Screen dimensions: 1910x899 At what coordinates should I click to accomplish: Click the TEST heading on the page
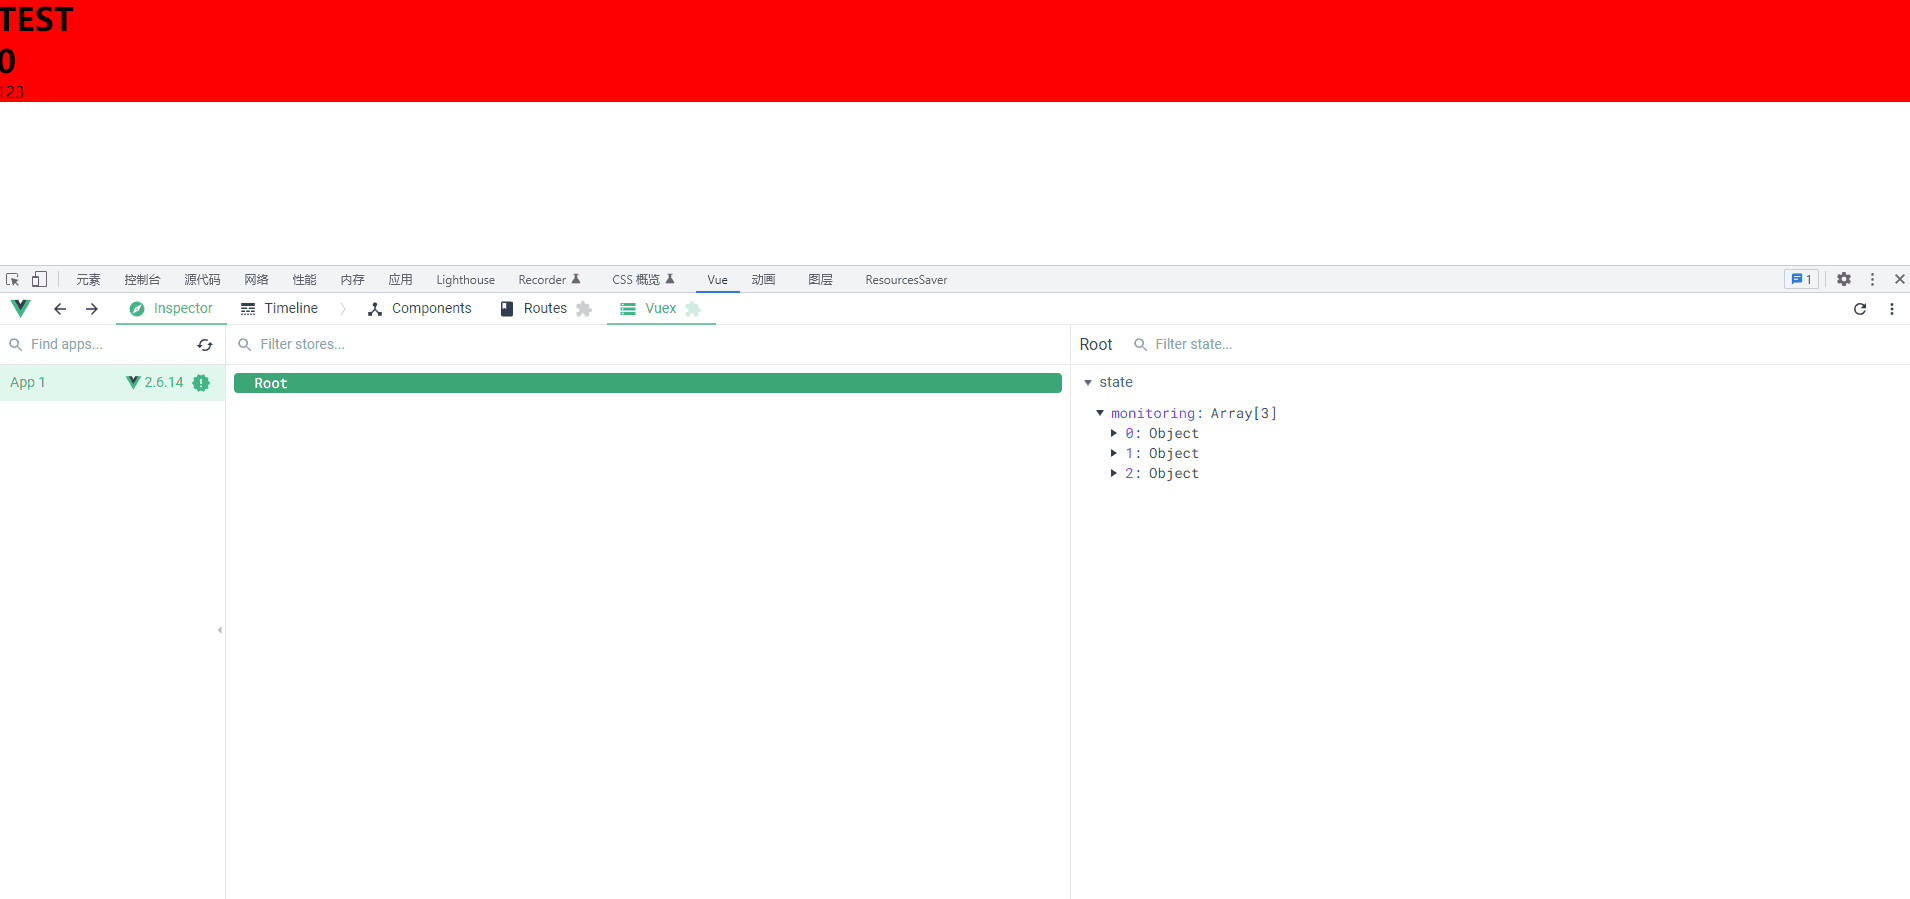[37, 20]
